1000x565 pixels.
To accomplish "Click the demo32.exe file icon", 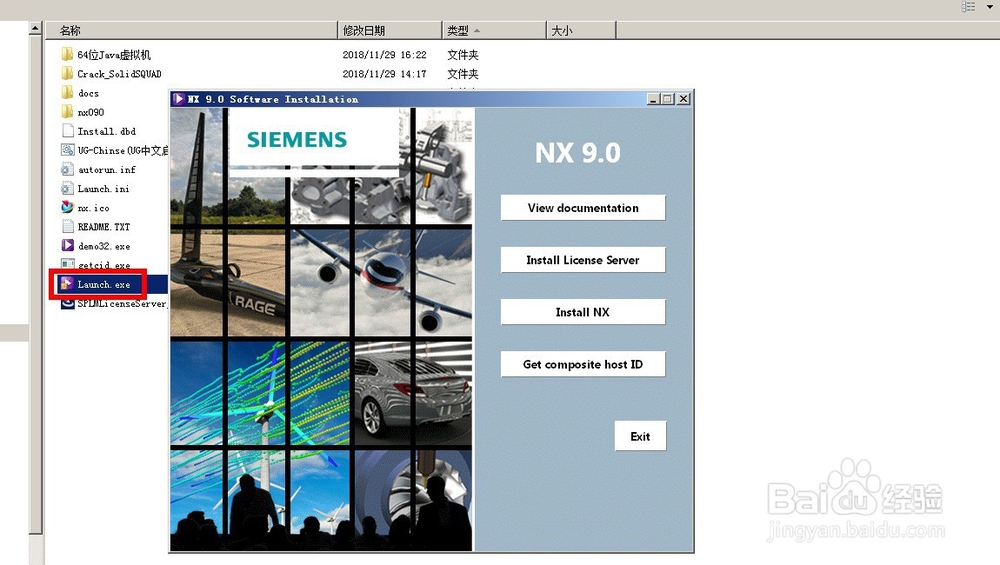I will click(68, 246).
